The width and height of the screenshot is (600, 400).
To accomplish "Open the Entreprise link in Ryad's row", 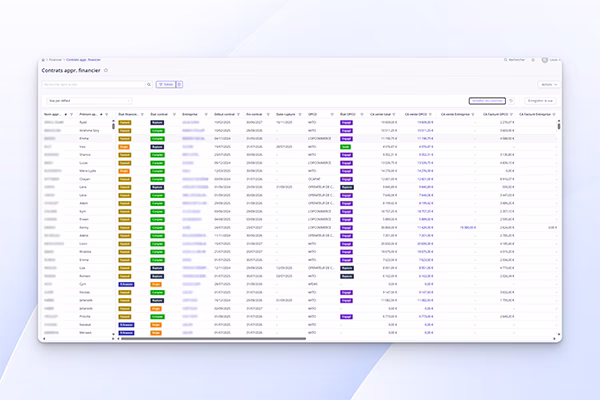I will [x=191, y=122].
